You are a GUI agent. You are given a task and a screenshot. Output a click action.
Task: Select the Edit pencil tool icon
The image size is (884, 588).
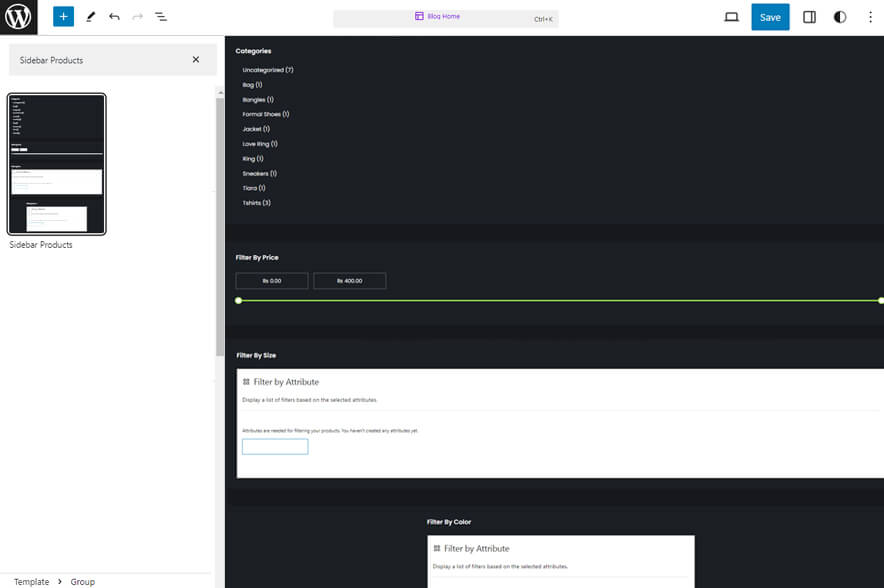click(x=89, y=16)
